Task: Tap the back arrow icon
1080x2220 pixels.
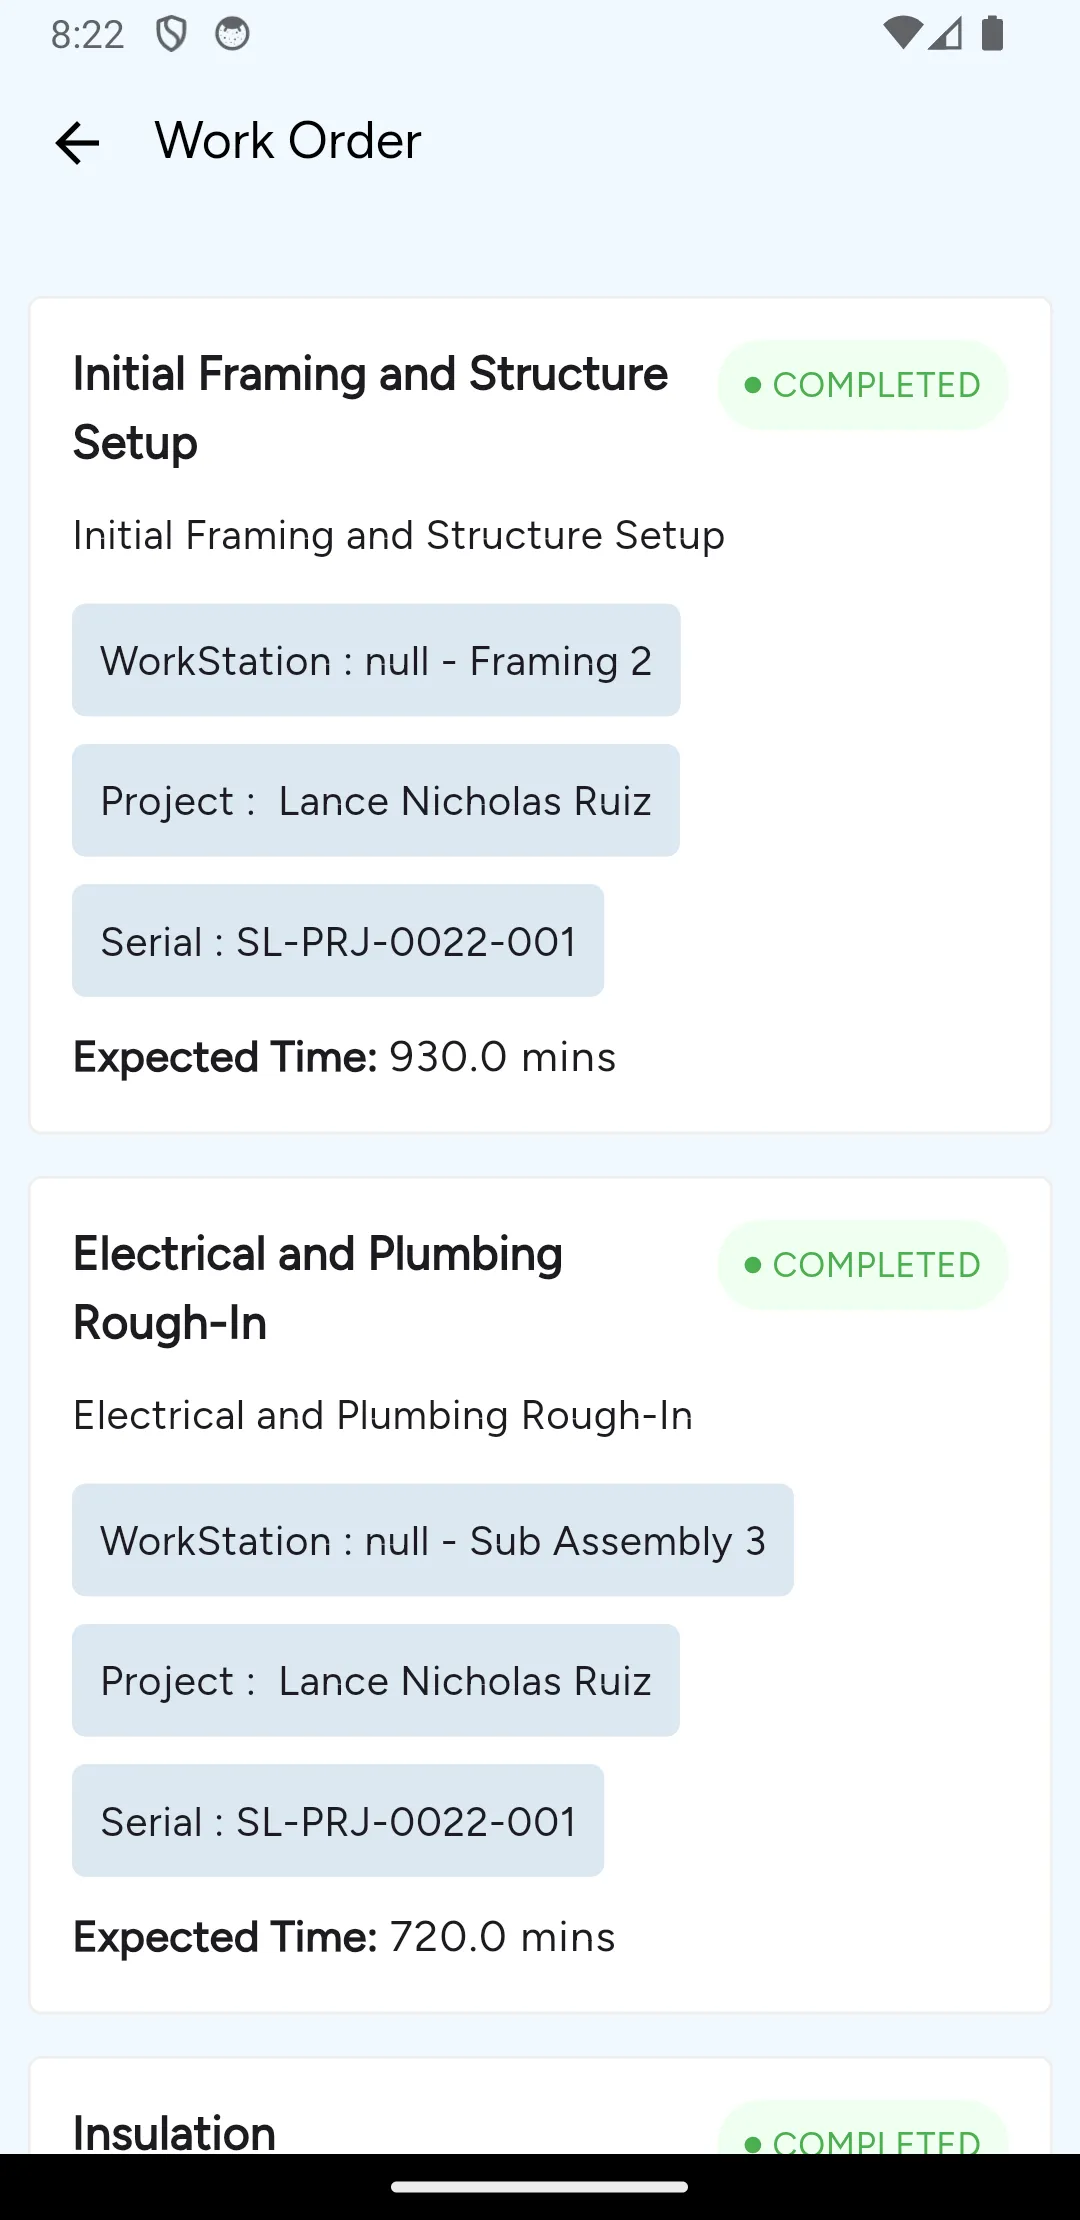Action: tap(77, 142)
